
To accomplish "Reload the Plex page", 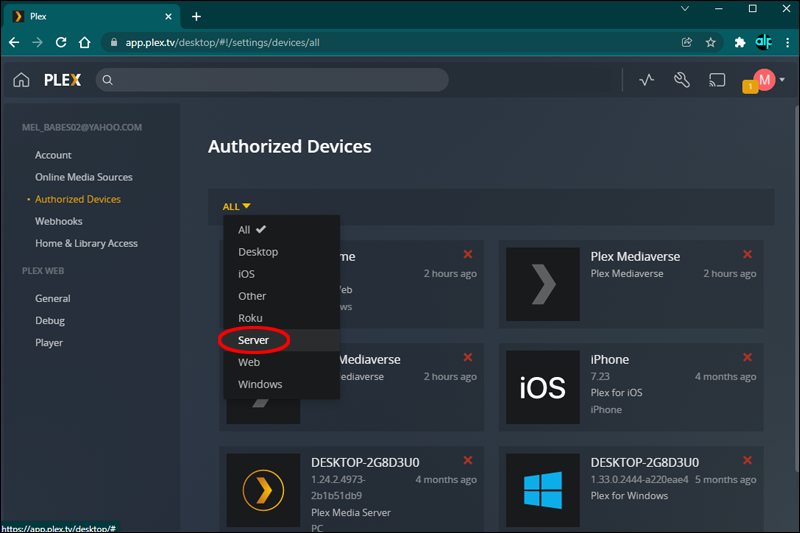I will (x=61, y=42).
